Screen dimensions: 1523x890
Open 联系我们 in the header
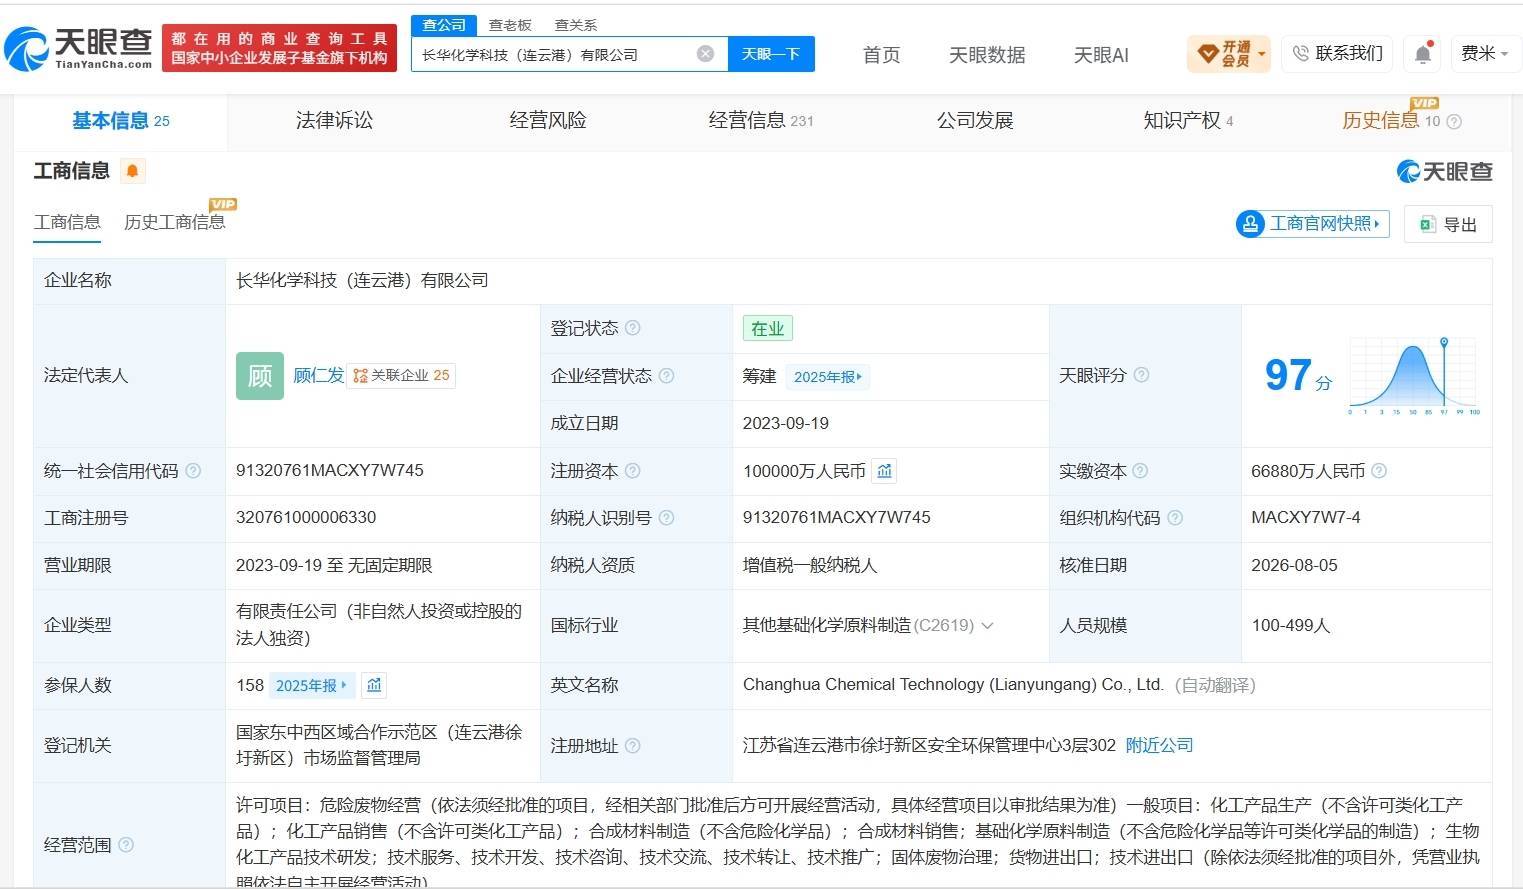(x=1338, y=54)
